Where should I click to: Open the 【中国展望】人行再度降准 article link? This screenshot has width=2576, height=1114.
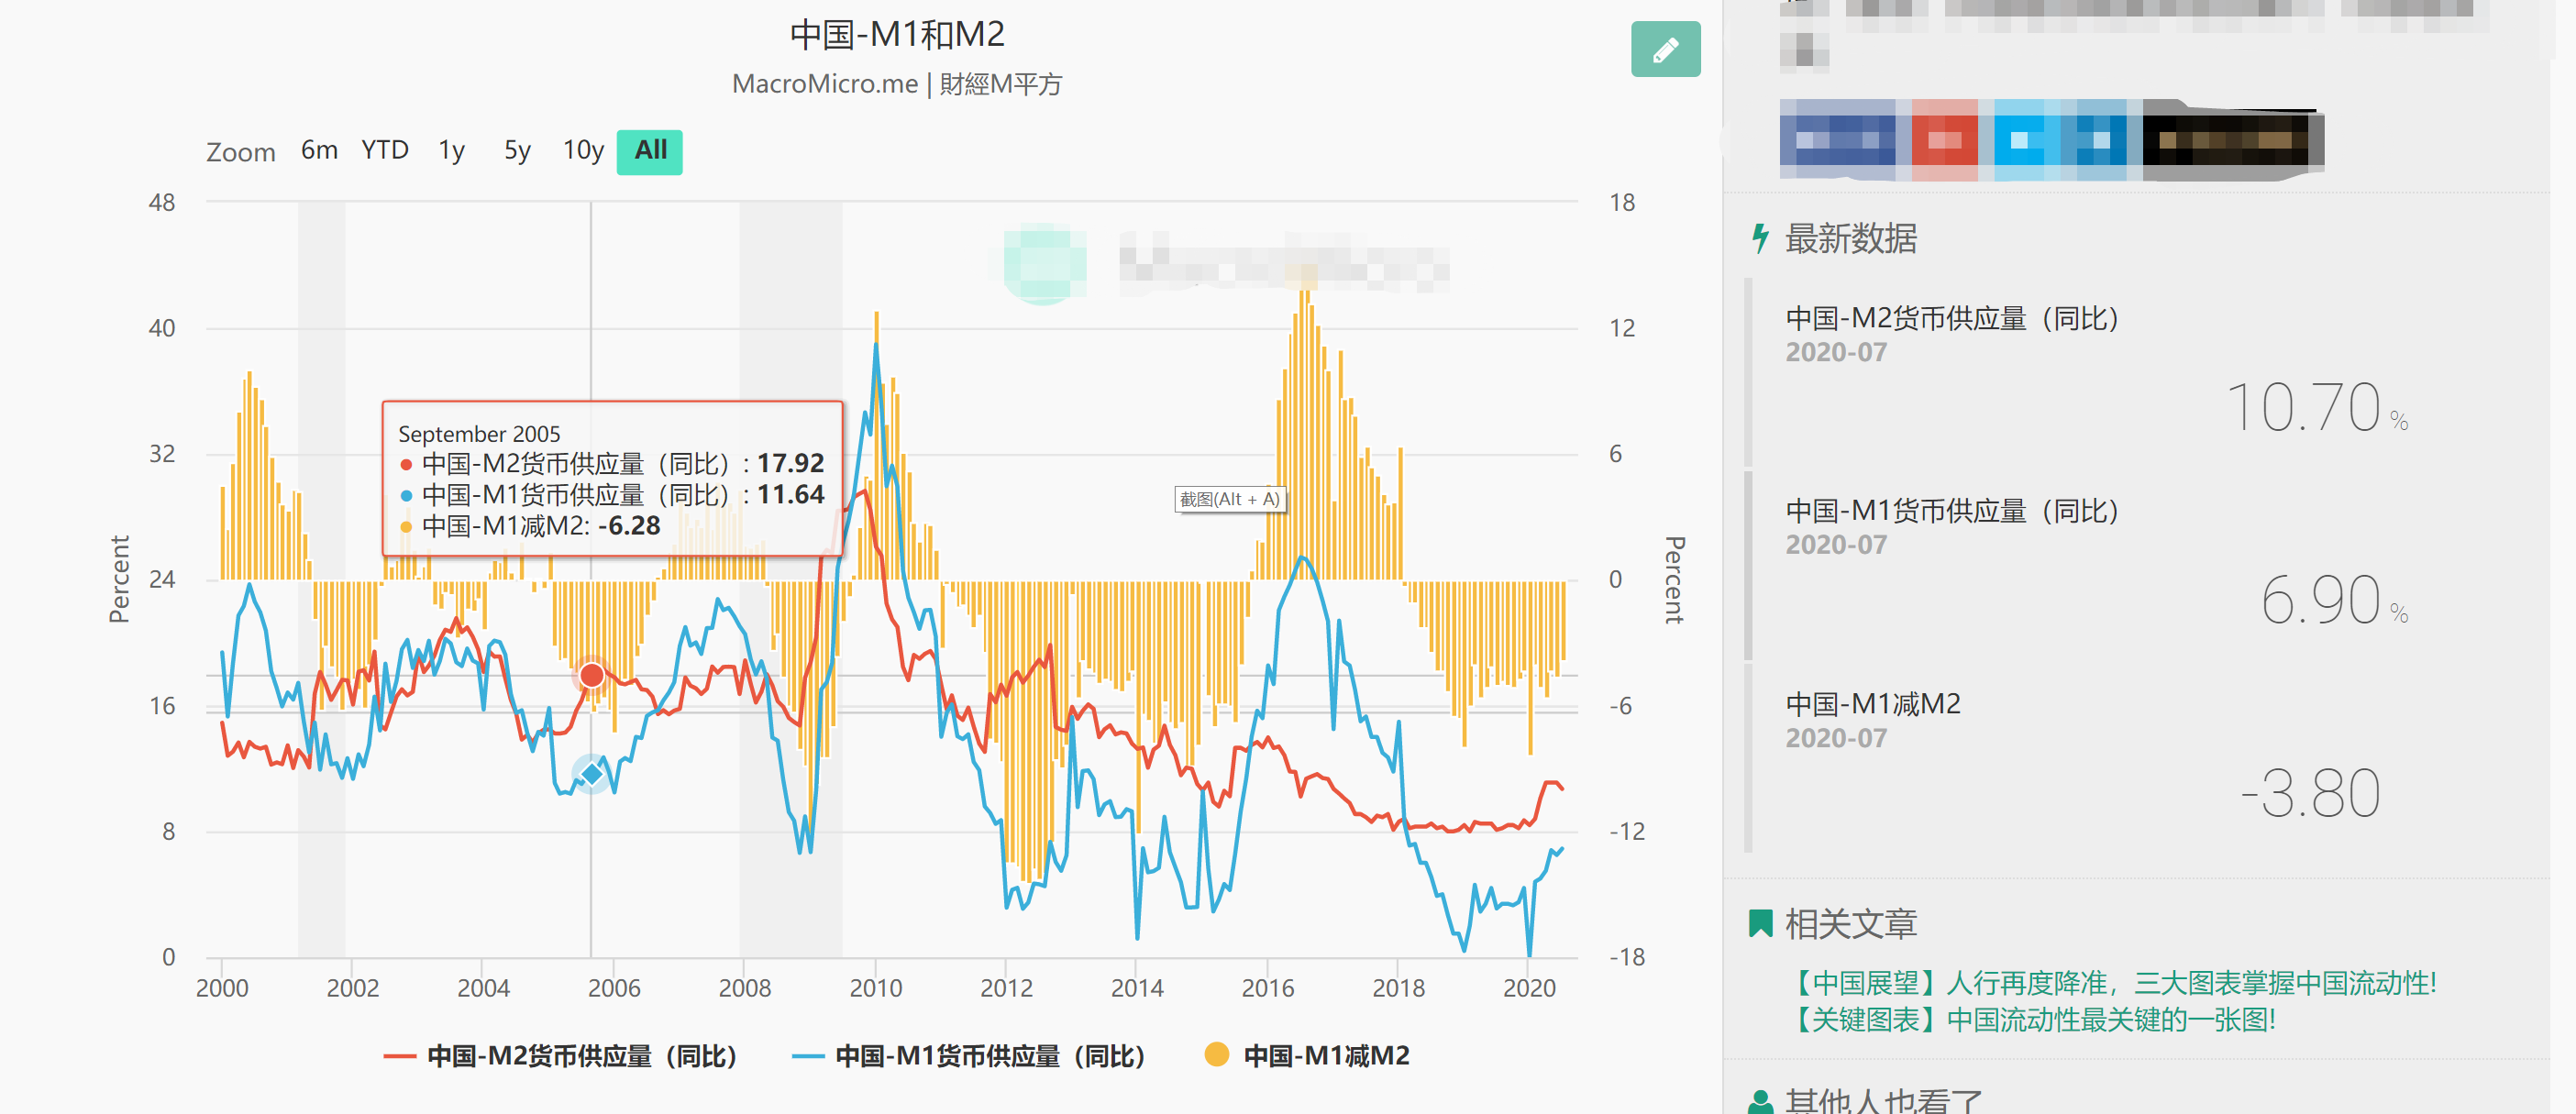click(x=2111, y=983)
